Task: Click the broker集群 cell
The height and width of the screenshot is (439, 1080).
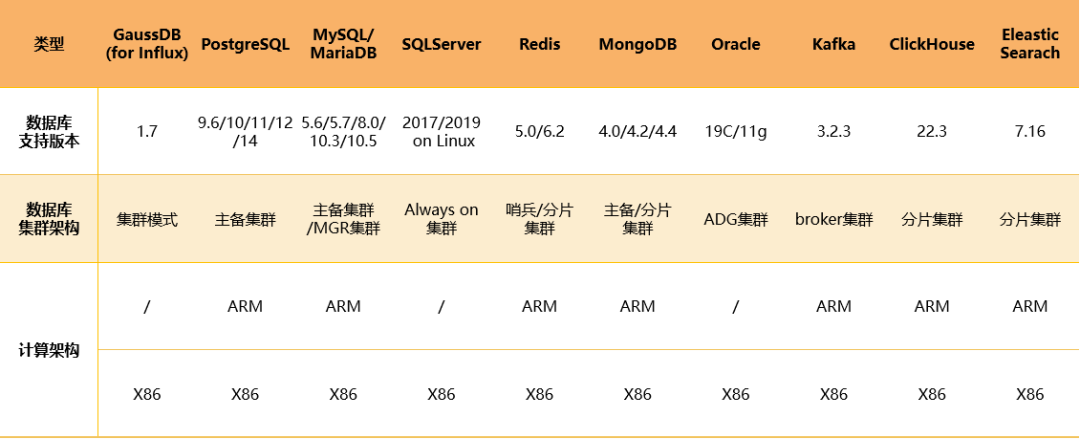Action: [833, 220]
